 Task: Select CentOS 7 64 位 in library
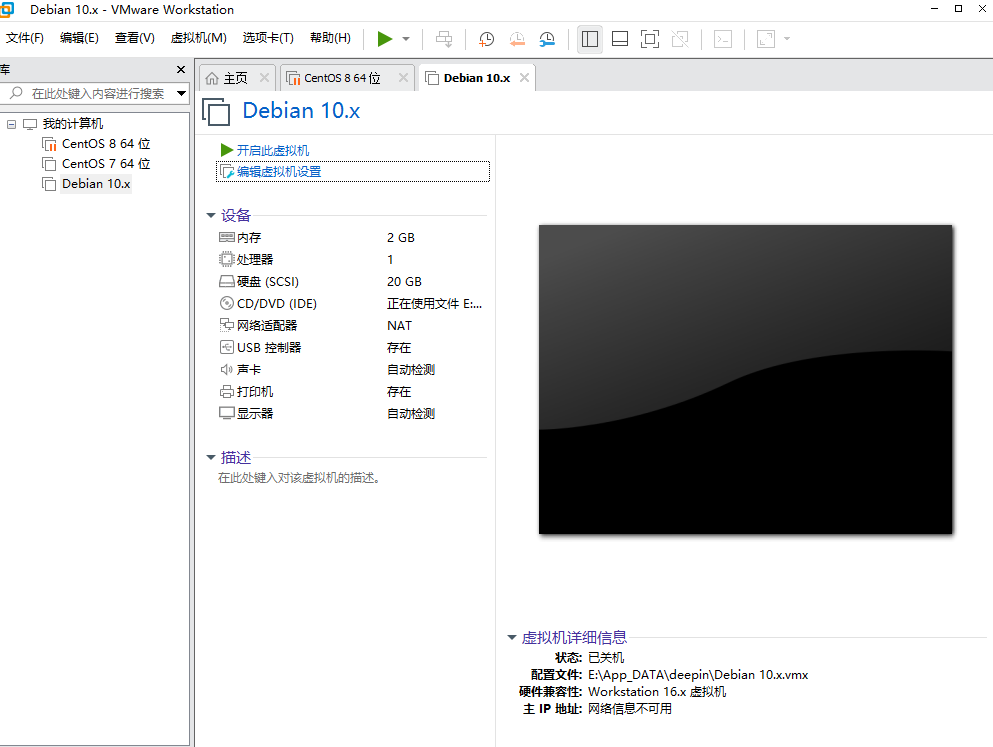tap(105, 164)
